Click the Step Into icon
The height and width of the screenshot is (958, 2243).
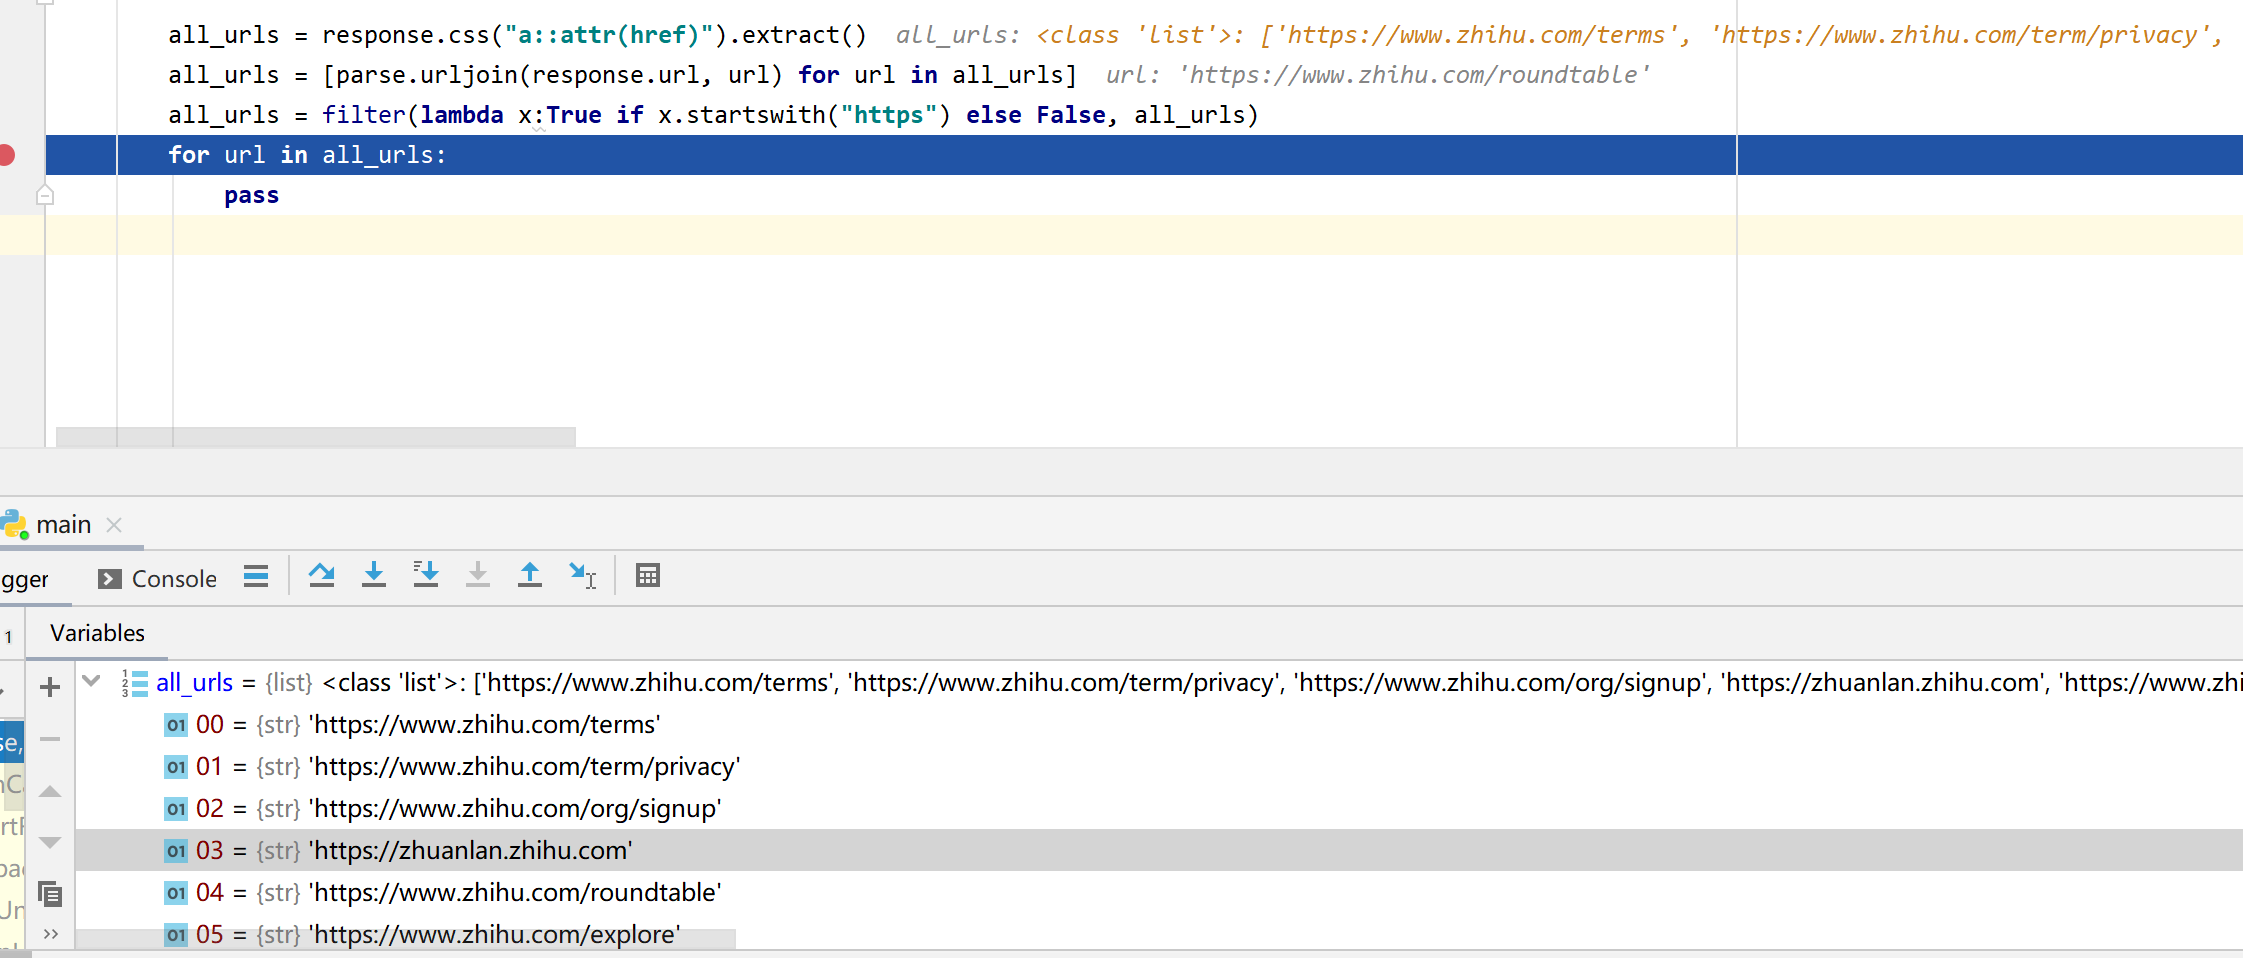[374, 575]
